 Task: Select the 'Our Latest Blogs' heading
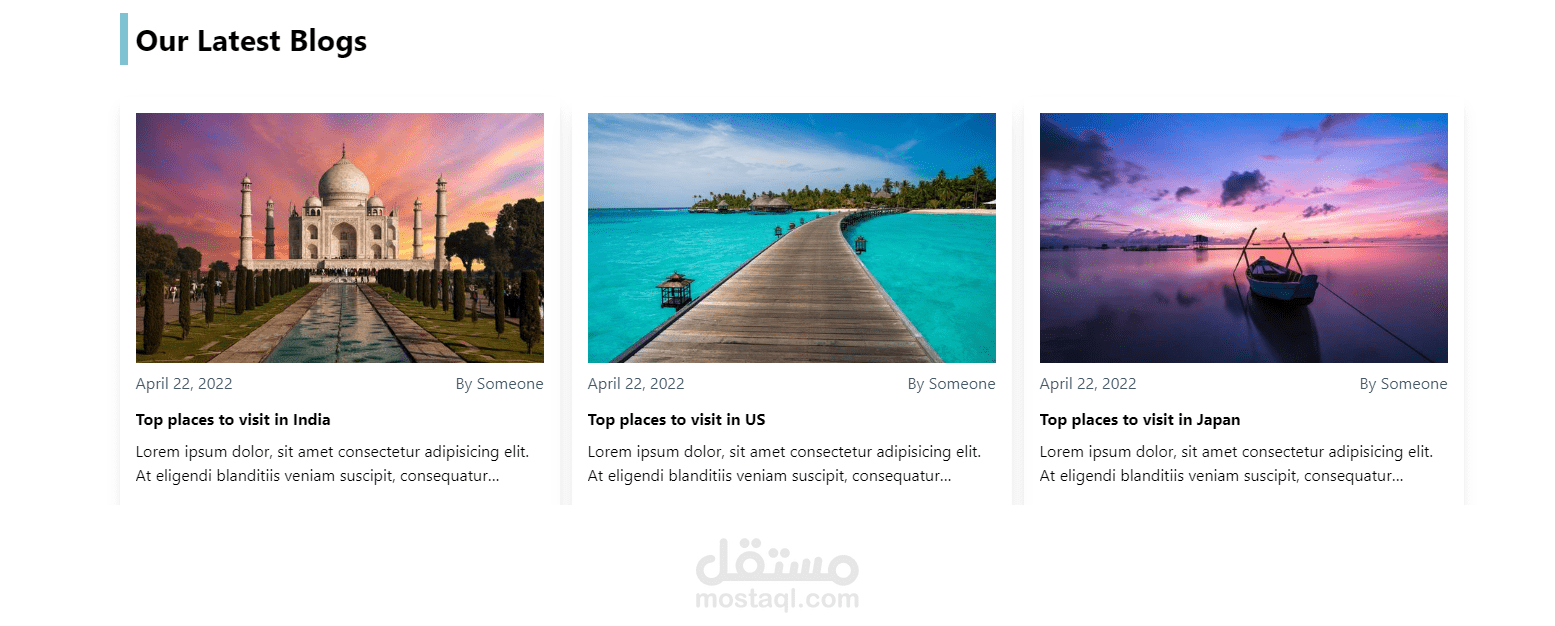point(251,41)
